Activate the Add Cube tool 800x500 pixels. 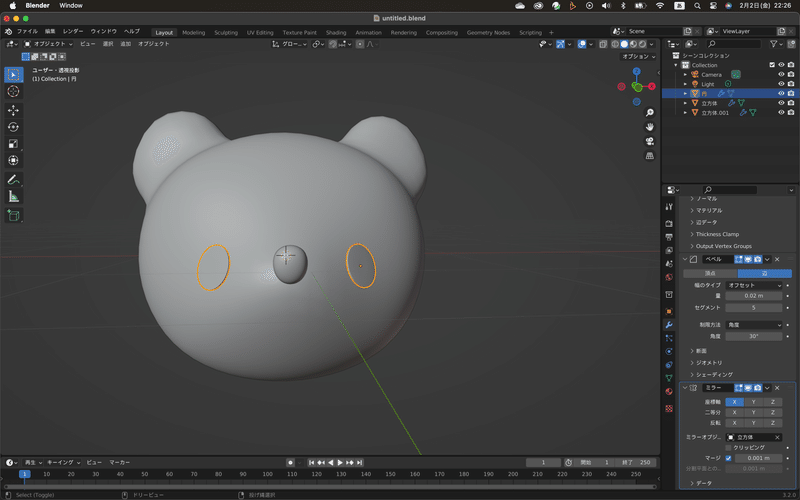[x=14, y=215]
